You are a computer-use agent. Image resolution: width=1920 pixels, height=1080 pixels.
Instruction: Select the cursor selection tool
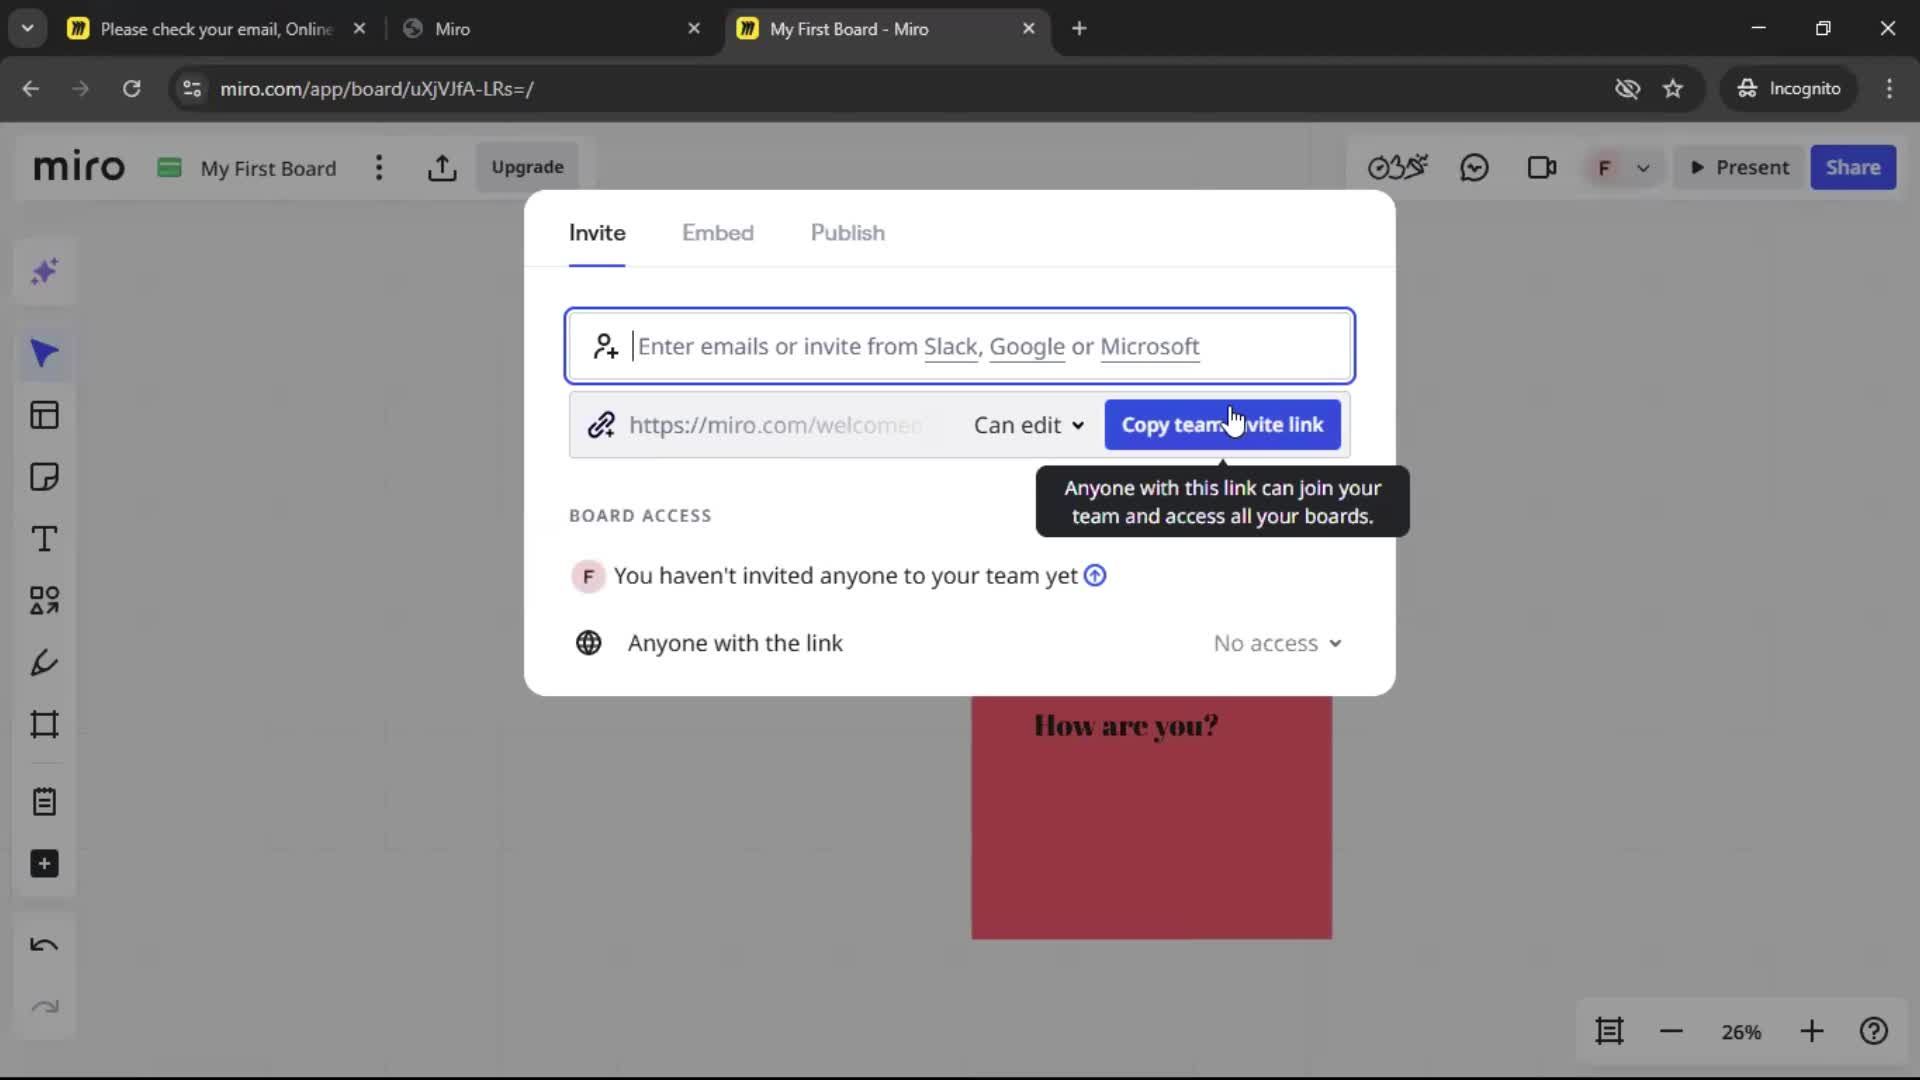coord(44,354)
